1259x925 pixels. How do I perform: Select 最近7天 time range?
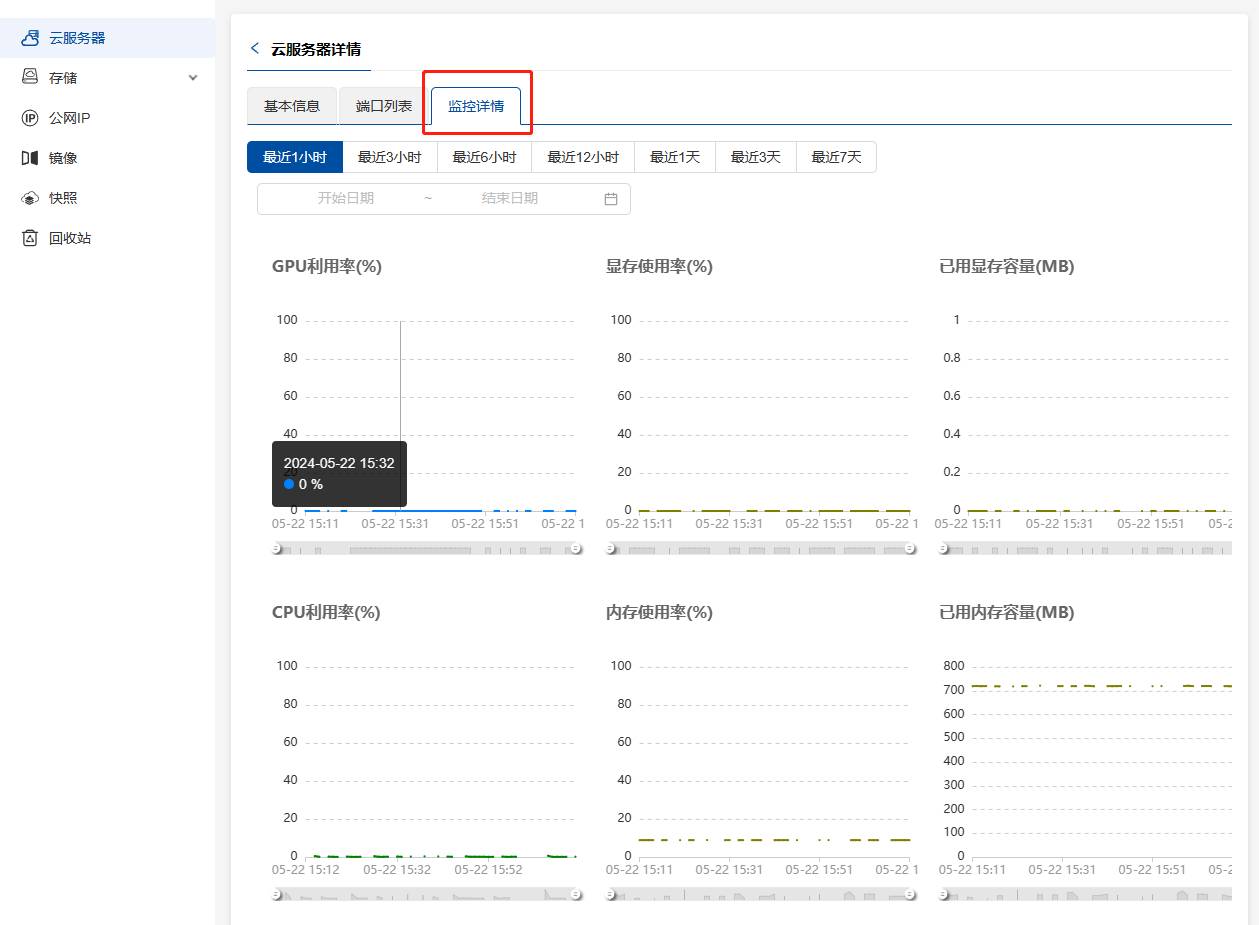tap(836, 157)
